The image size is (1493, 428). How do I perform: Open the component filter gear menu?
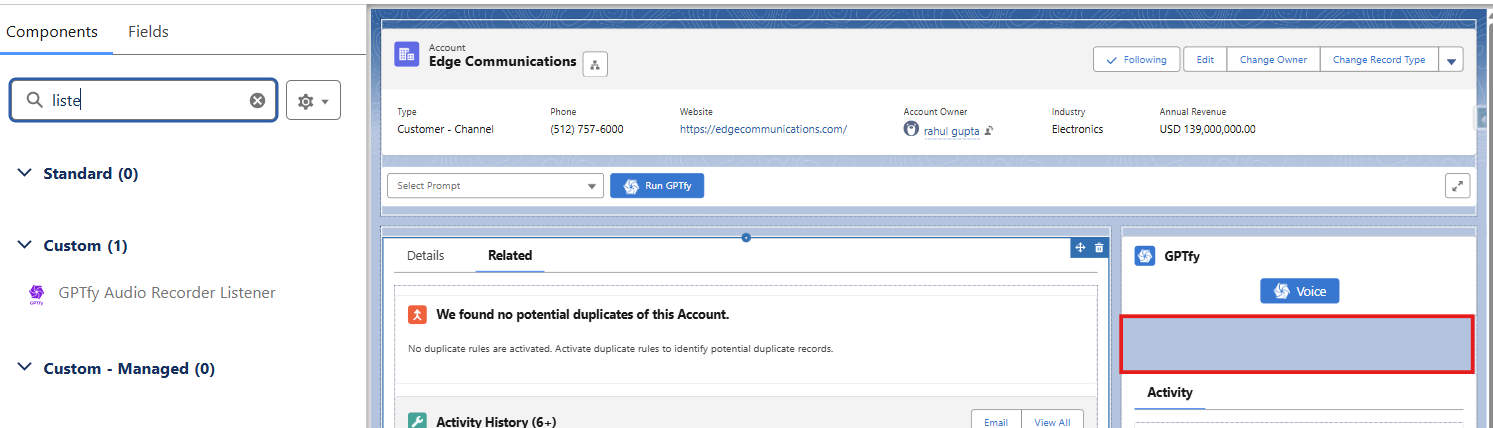click(313, 101)
